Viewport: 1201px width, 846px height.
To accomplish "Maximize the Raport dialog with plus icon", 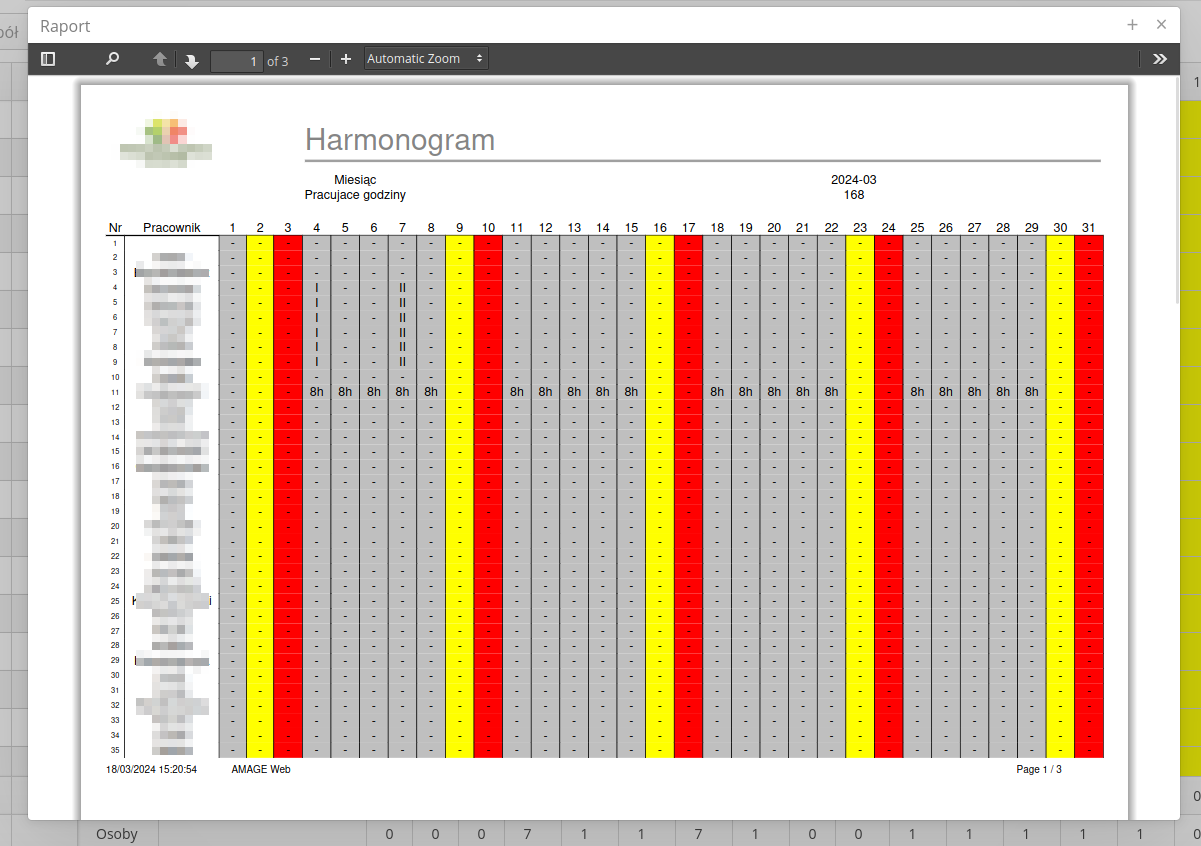I will coord(1132,25).
